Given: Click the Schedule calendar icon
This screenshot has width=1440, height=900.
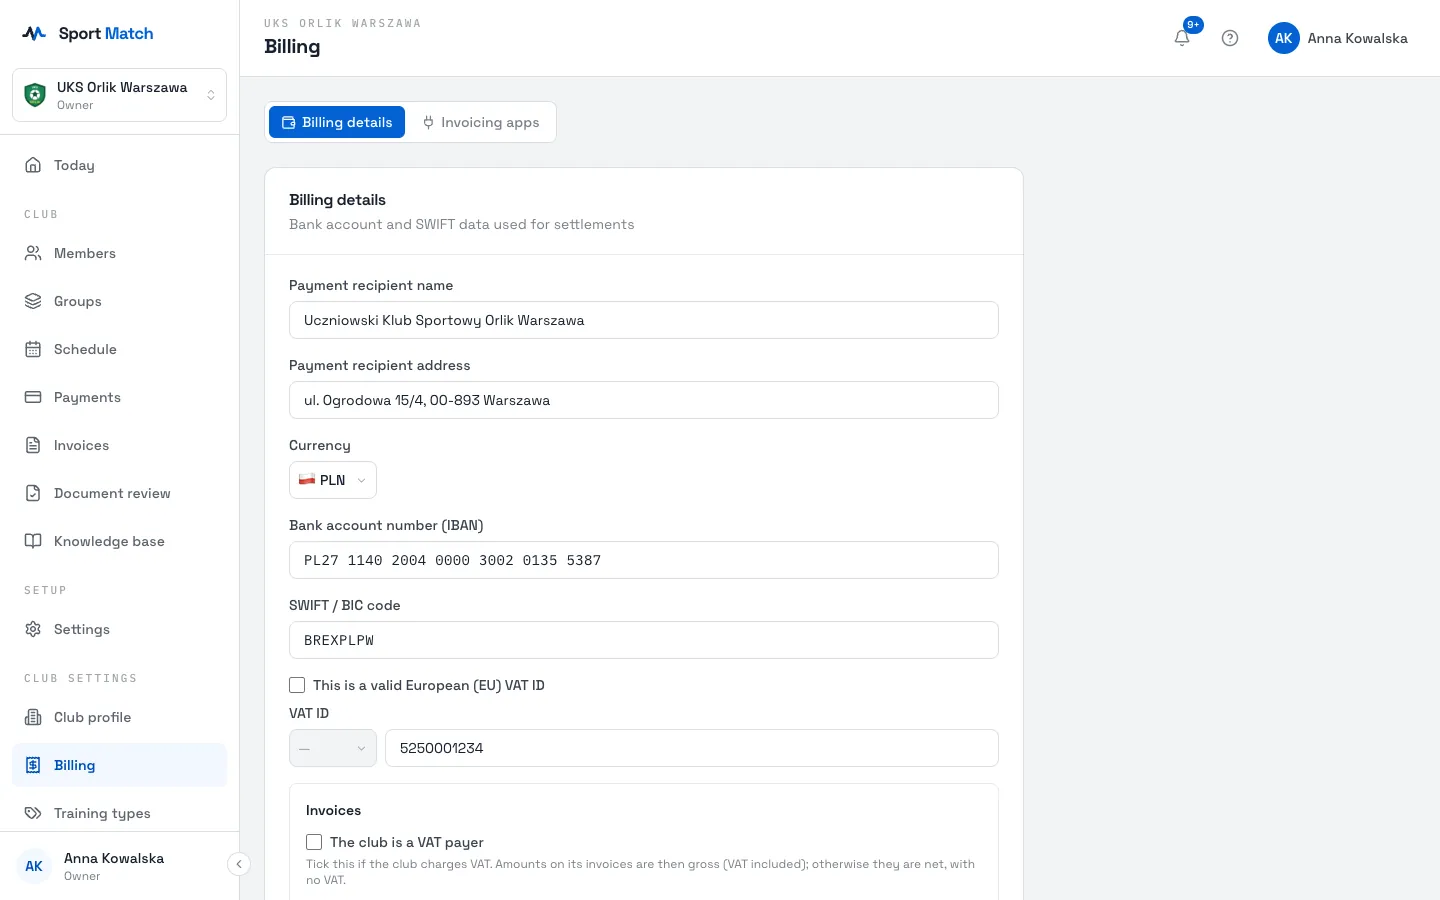Looking at the screenshot, I should click(x=33, y=349).
